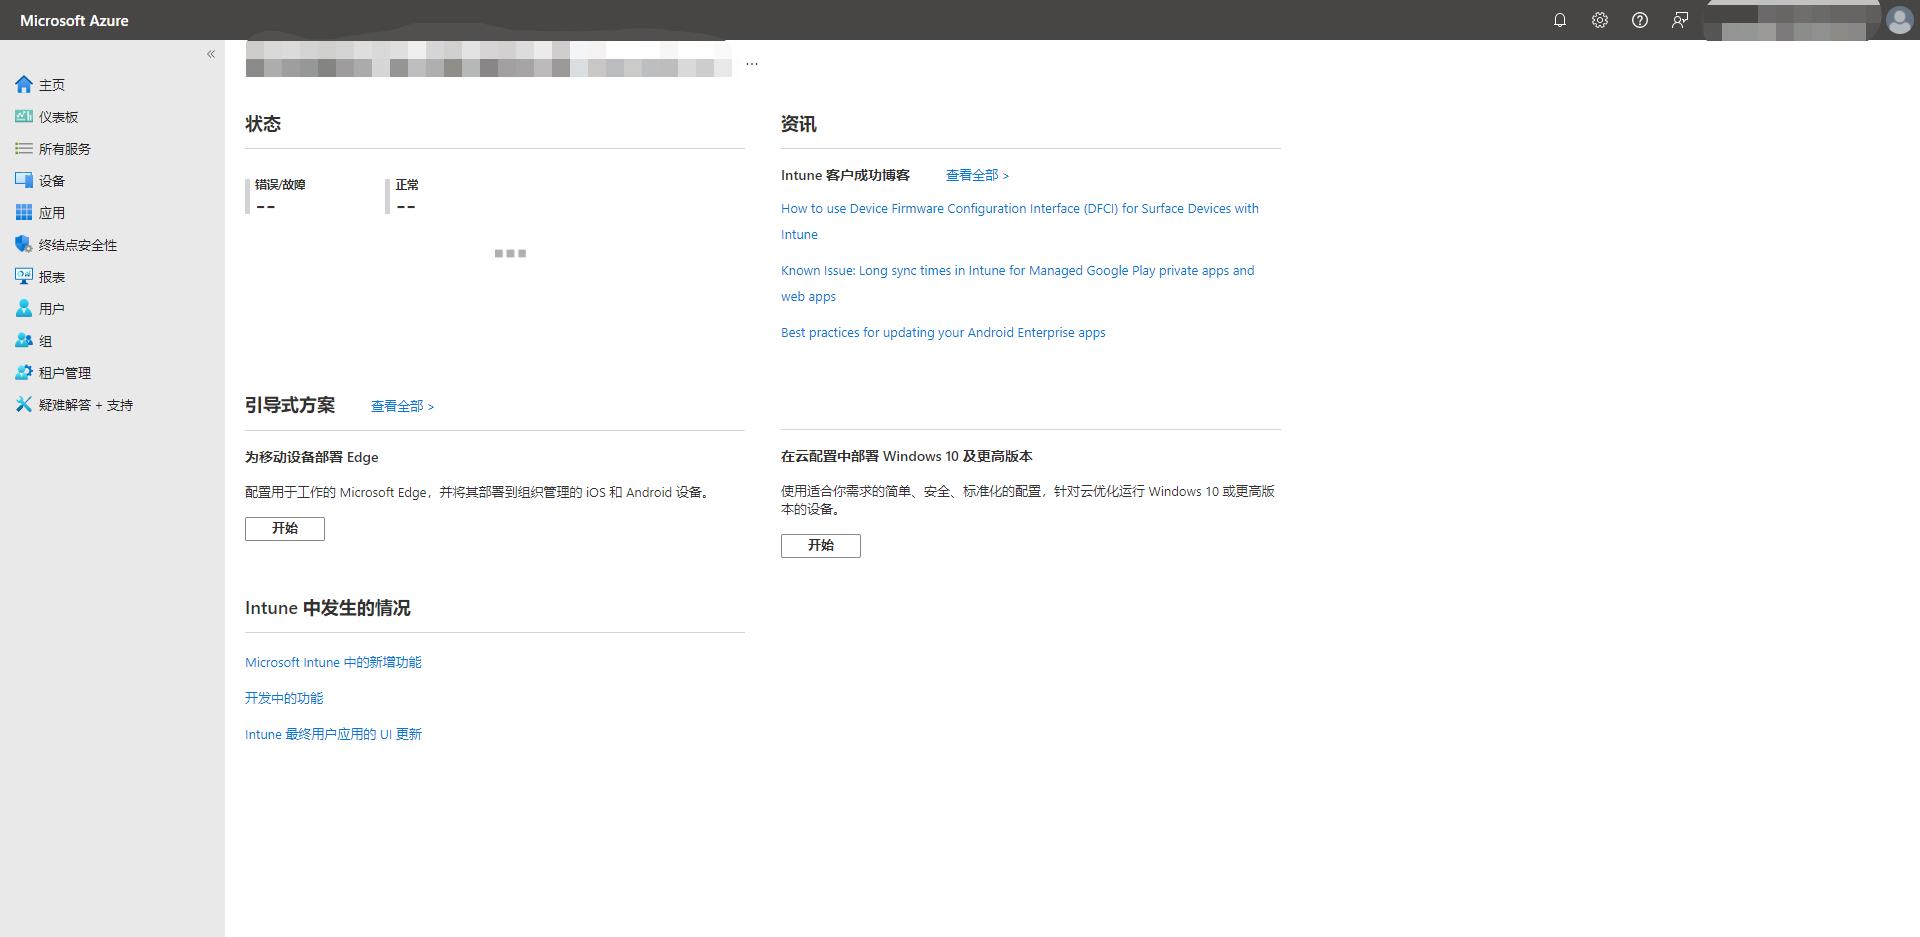Screen dimensions: 1920x937
Task: Start the Windows 10 cloud configuration scenario
Action: click(x=821, y=546)
